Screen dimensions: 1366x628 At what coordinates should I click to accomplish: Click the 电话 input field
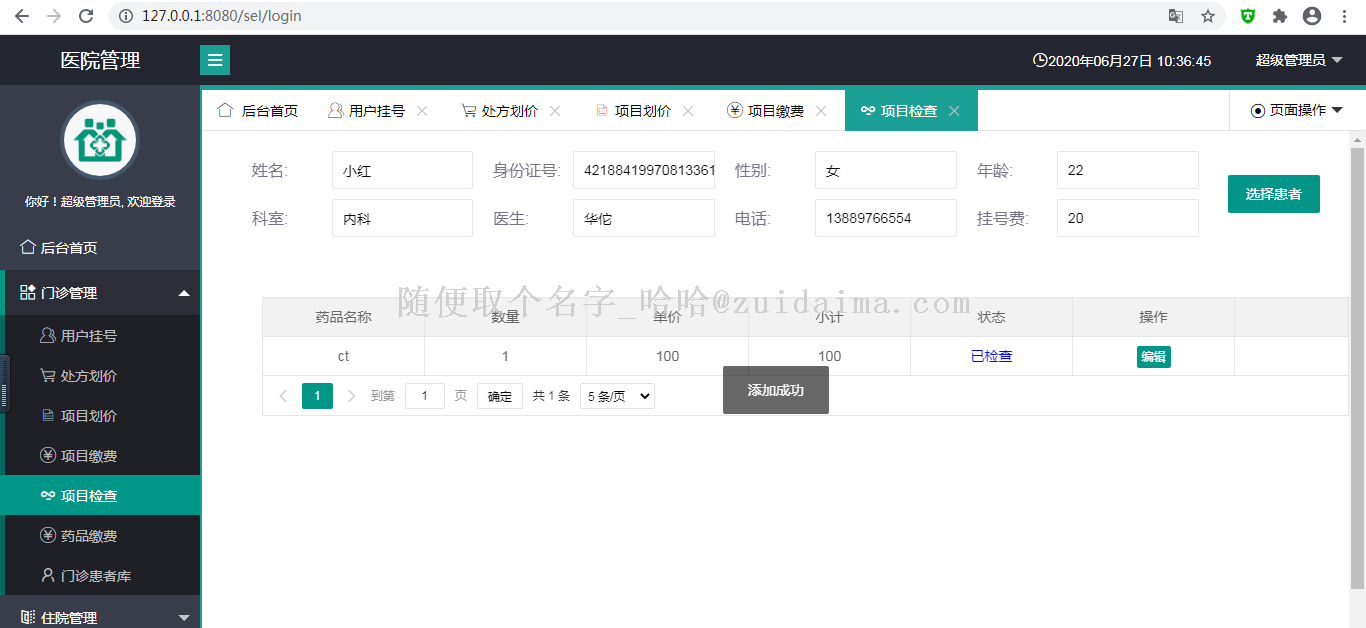pos(886,218)
